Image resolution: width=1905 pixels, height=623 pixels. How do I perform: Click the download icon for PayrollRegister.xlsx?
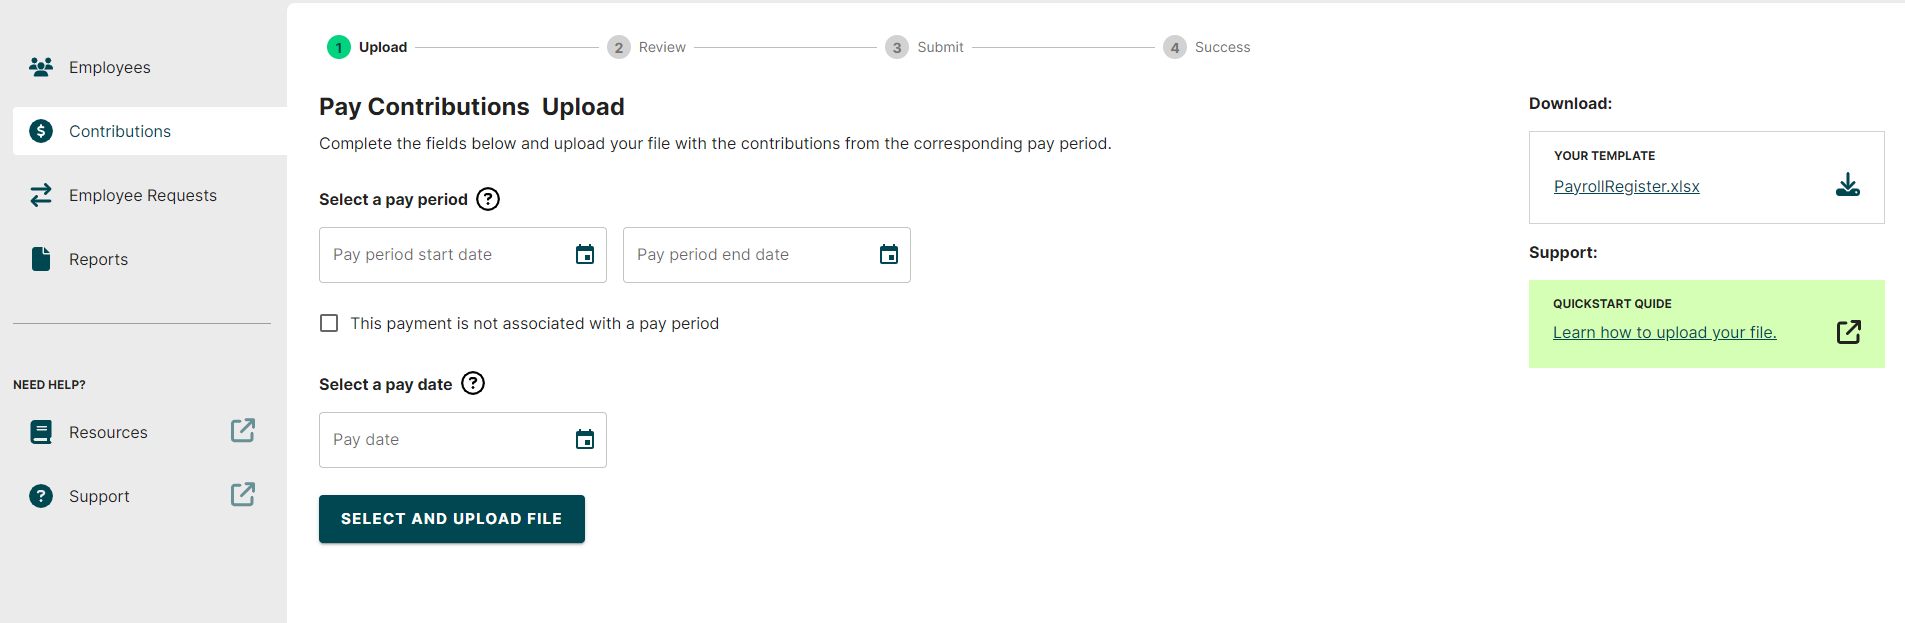pyautogui.click(x=1848, y=185)
